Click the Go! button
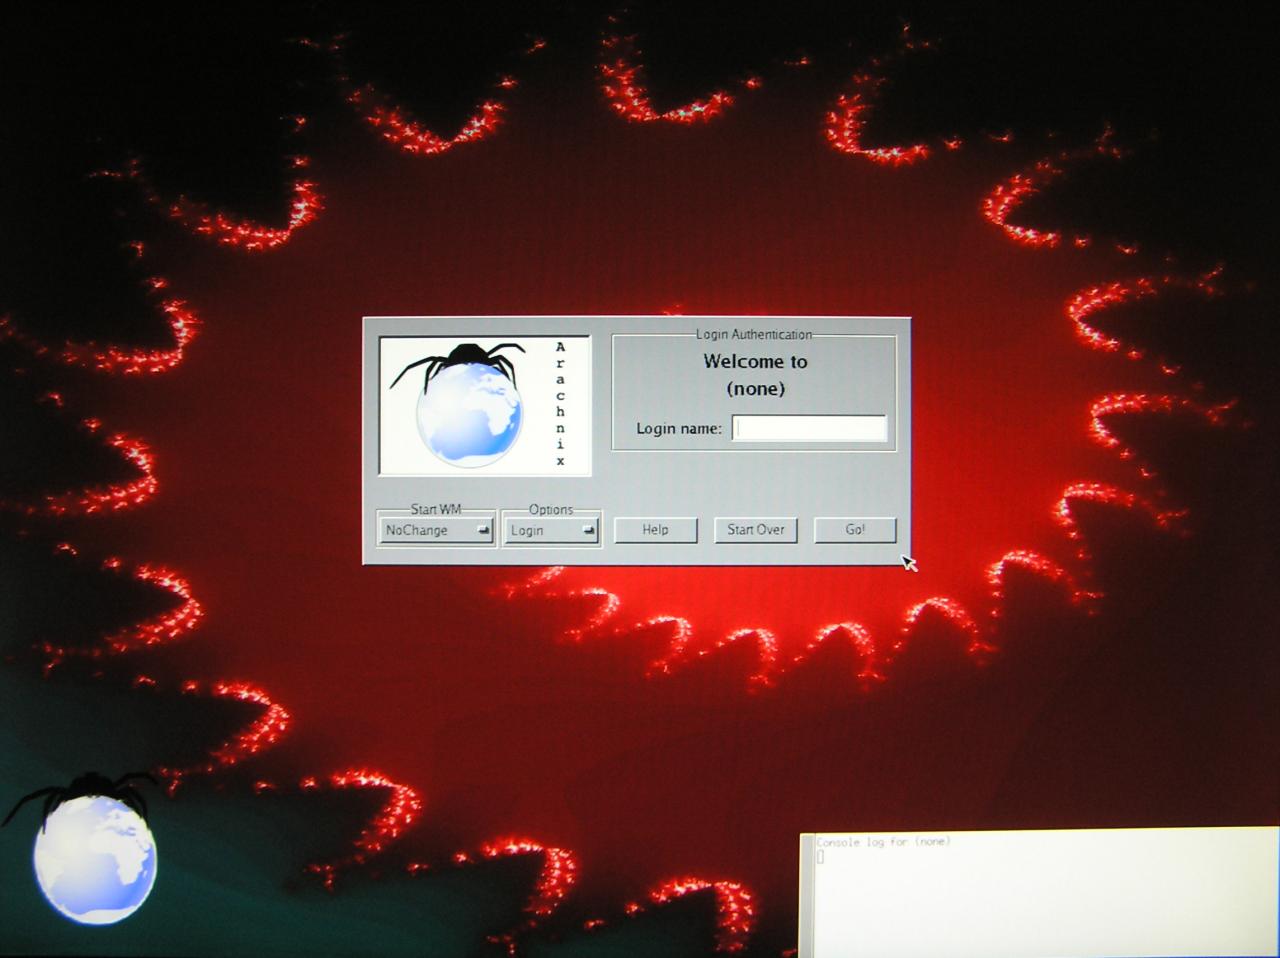This screenshot has height=958, width=1280. pos(855,530)
